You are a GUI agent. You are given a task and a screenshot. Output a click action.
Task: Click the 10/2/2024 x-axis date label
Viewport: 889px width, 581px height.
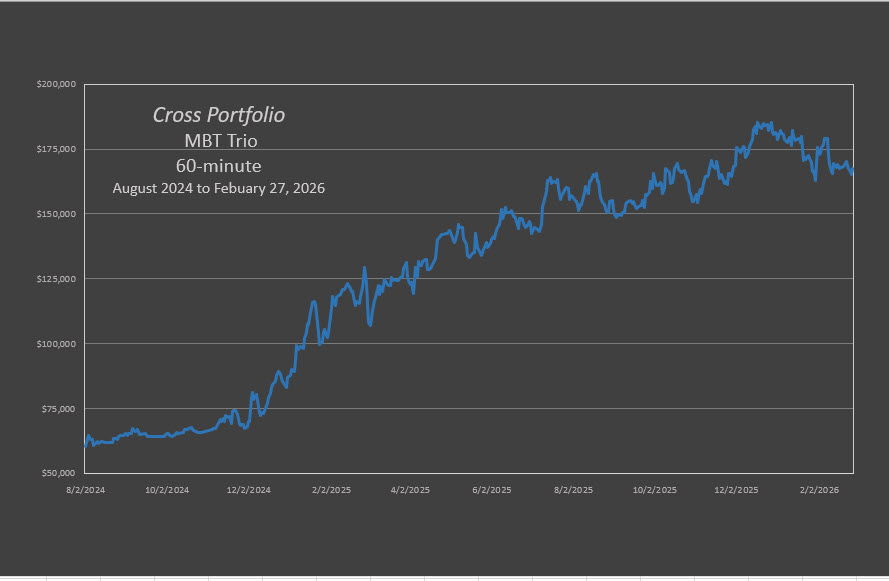coord(167,491)
